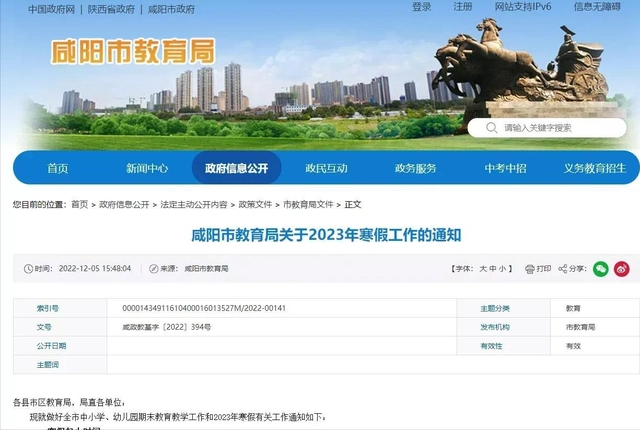Image resolution: width=640 pixels, height=430 pixels.
Task: Click the printer icon to print
Action: (x=528, y=269)
